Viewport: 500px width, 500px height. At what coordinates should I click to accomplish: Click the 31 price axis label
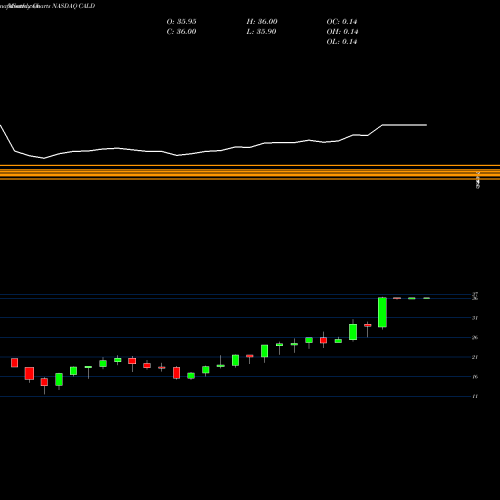pos(475,318)
